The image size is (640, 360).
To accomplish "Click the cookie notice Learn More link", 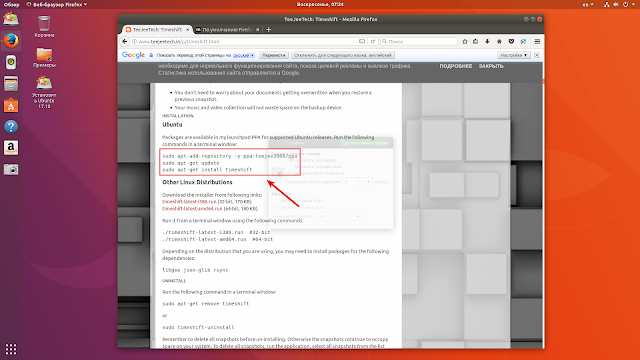I will tap(456, 66).
